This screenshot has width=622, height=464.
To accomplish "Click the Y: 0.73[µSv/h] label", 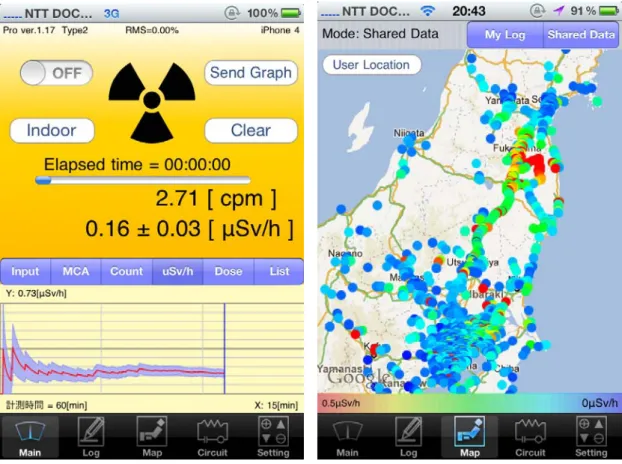I will coord(36,293).
